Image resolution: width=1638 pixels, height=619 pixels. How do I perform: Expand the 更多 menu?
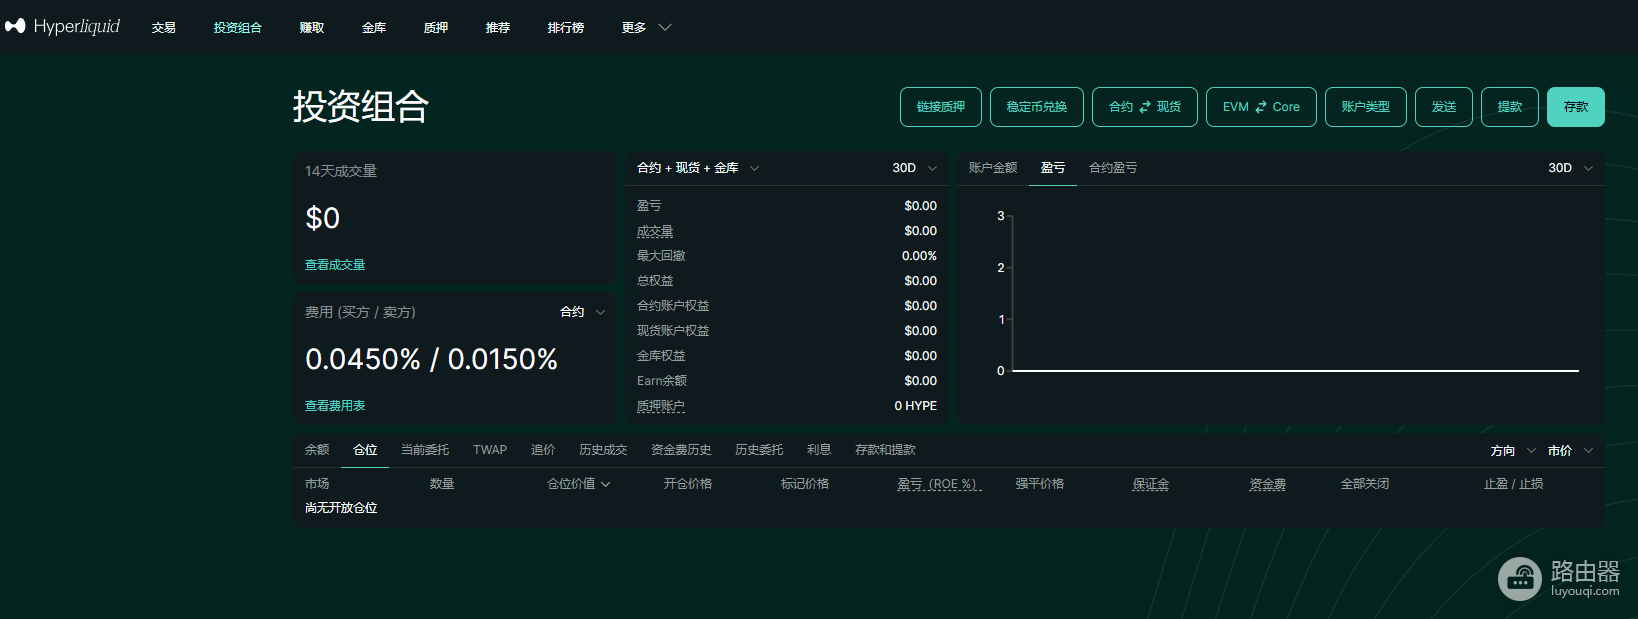pyautogui.click(x=646, y=28)
